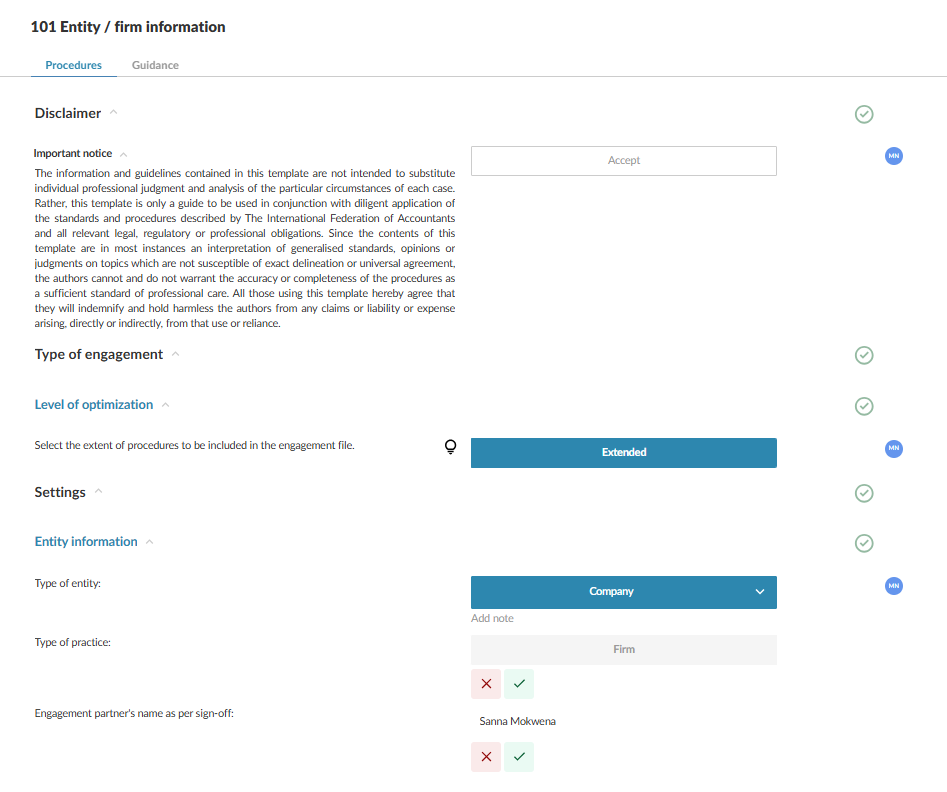Click the MN avatar beside the Extended button
Screen dimensions: 947x792
pyautogui.click(x=893, y=449)
